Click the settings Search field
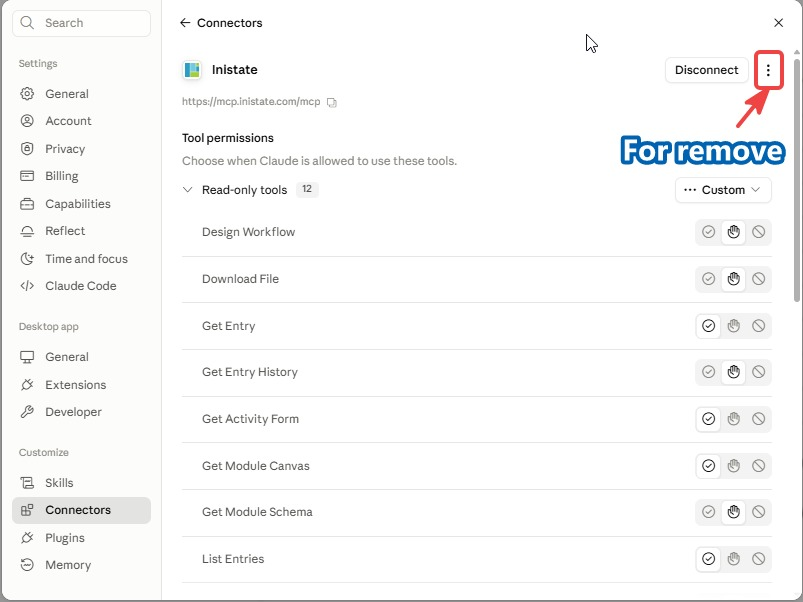The width and height of the screenshot is (803, 602). 81,23
